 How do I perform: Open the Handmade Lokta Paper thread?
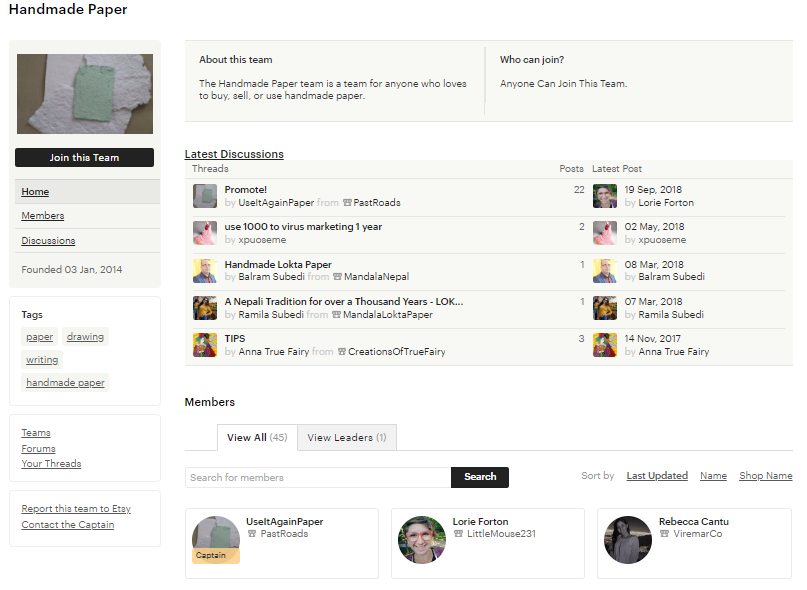pos(278,265)
